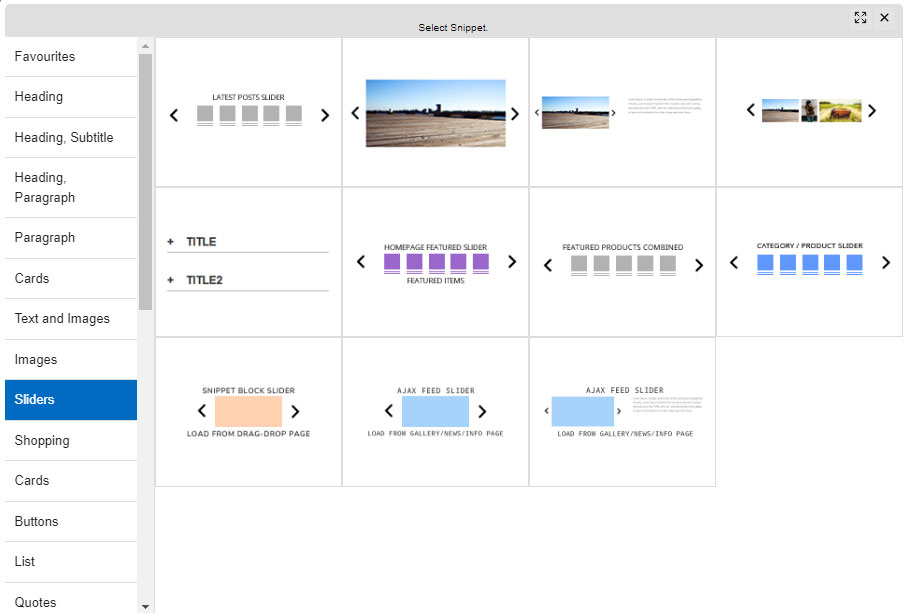Select the Images category in sidebar
The width and height of the screenshot is (906, 614).
point(71,360)
